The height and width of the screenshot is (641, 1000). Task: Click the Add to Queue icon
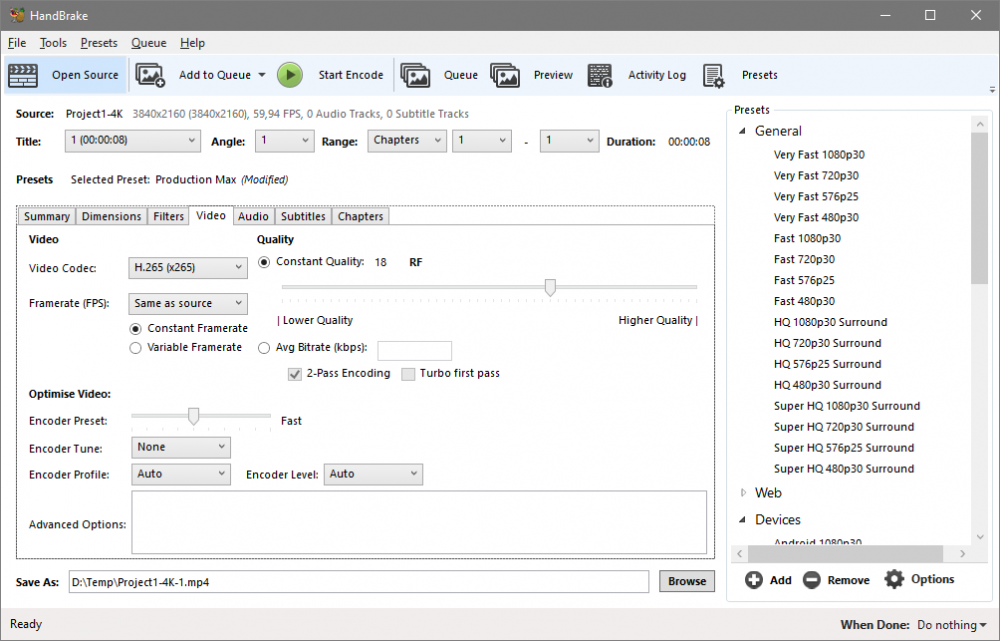pos(150,75)
